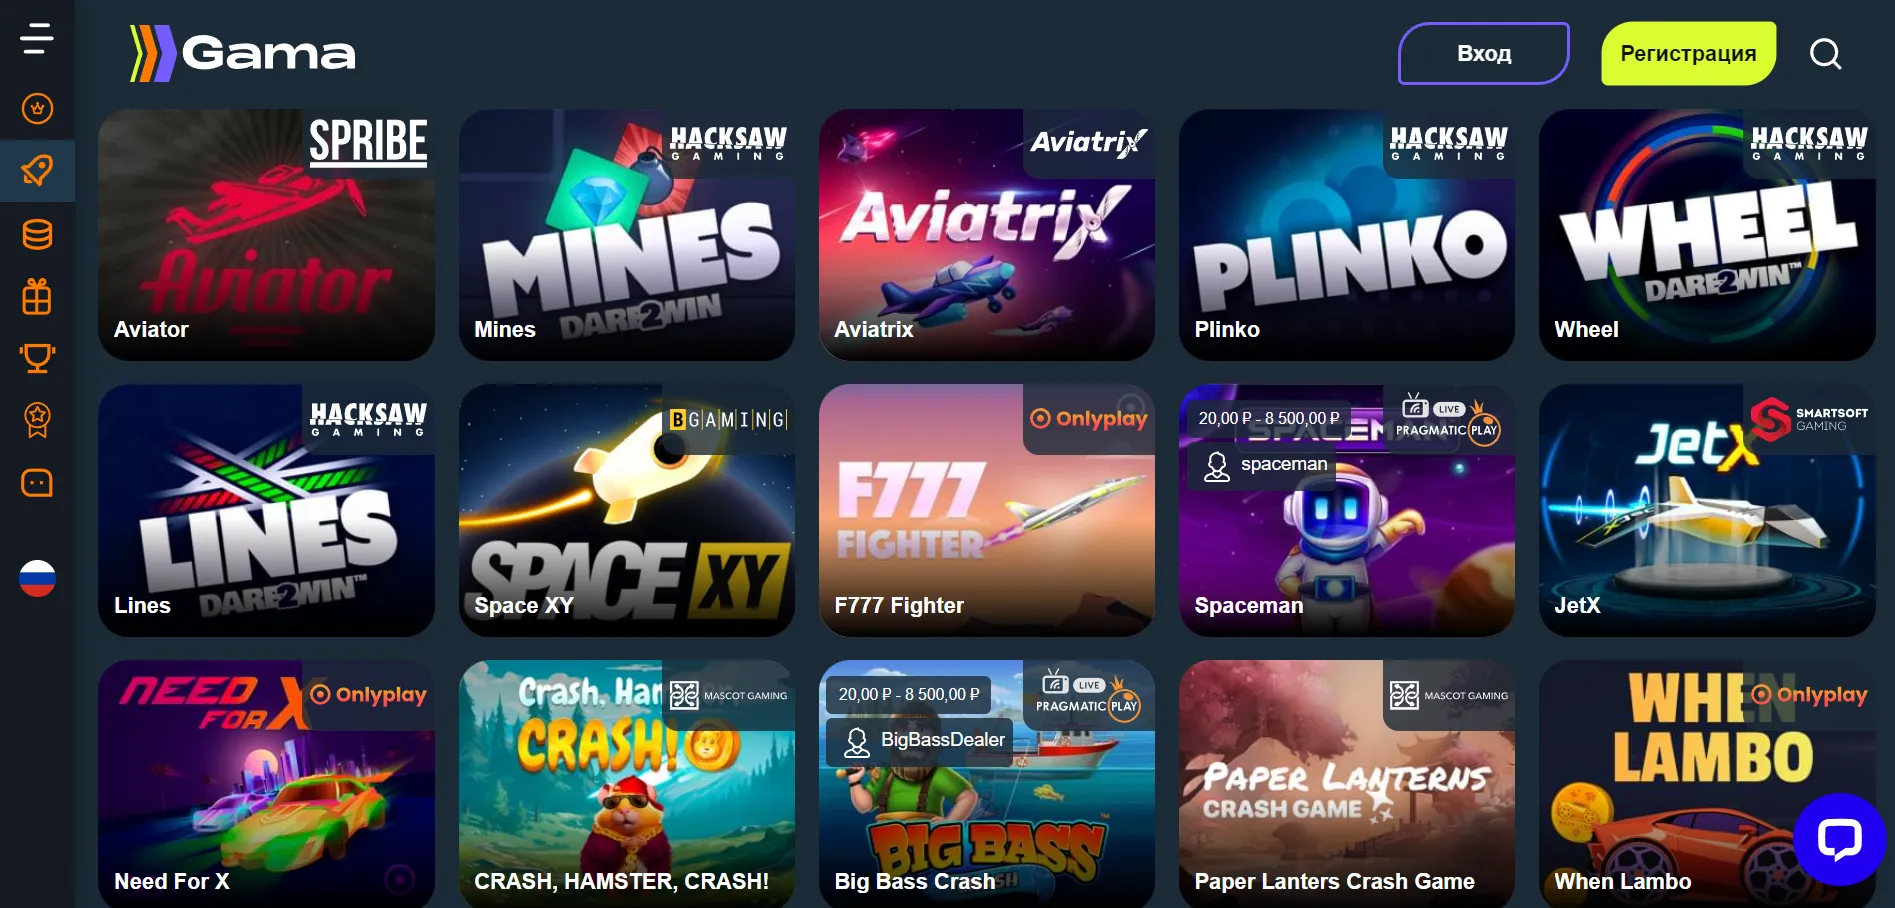Go to home via Gama logo
The image size is (1895, 908).
point(243,53)
